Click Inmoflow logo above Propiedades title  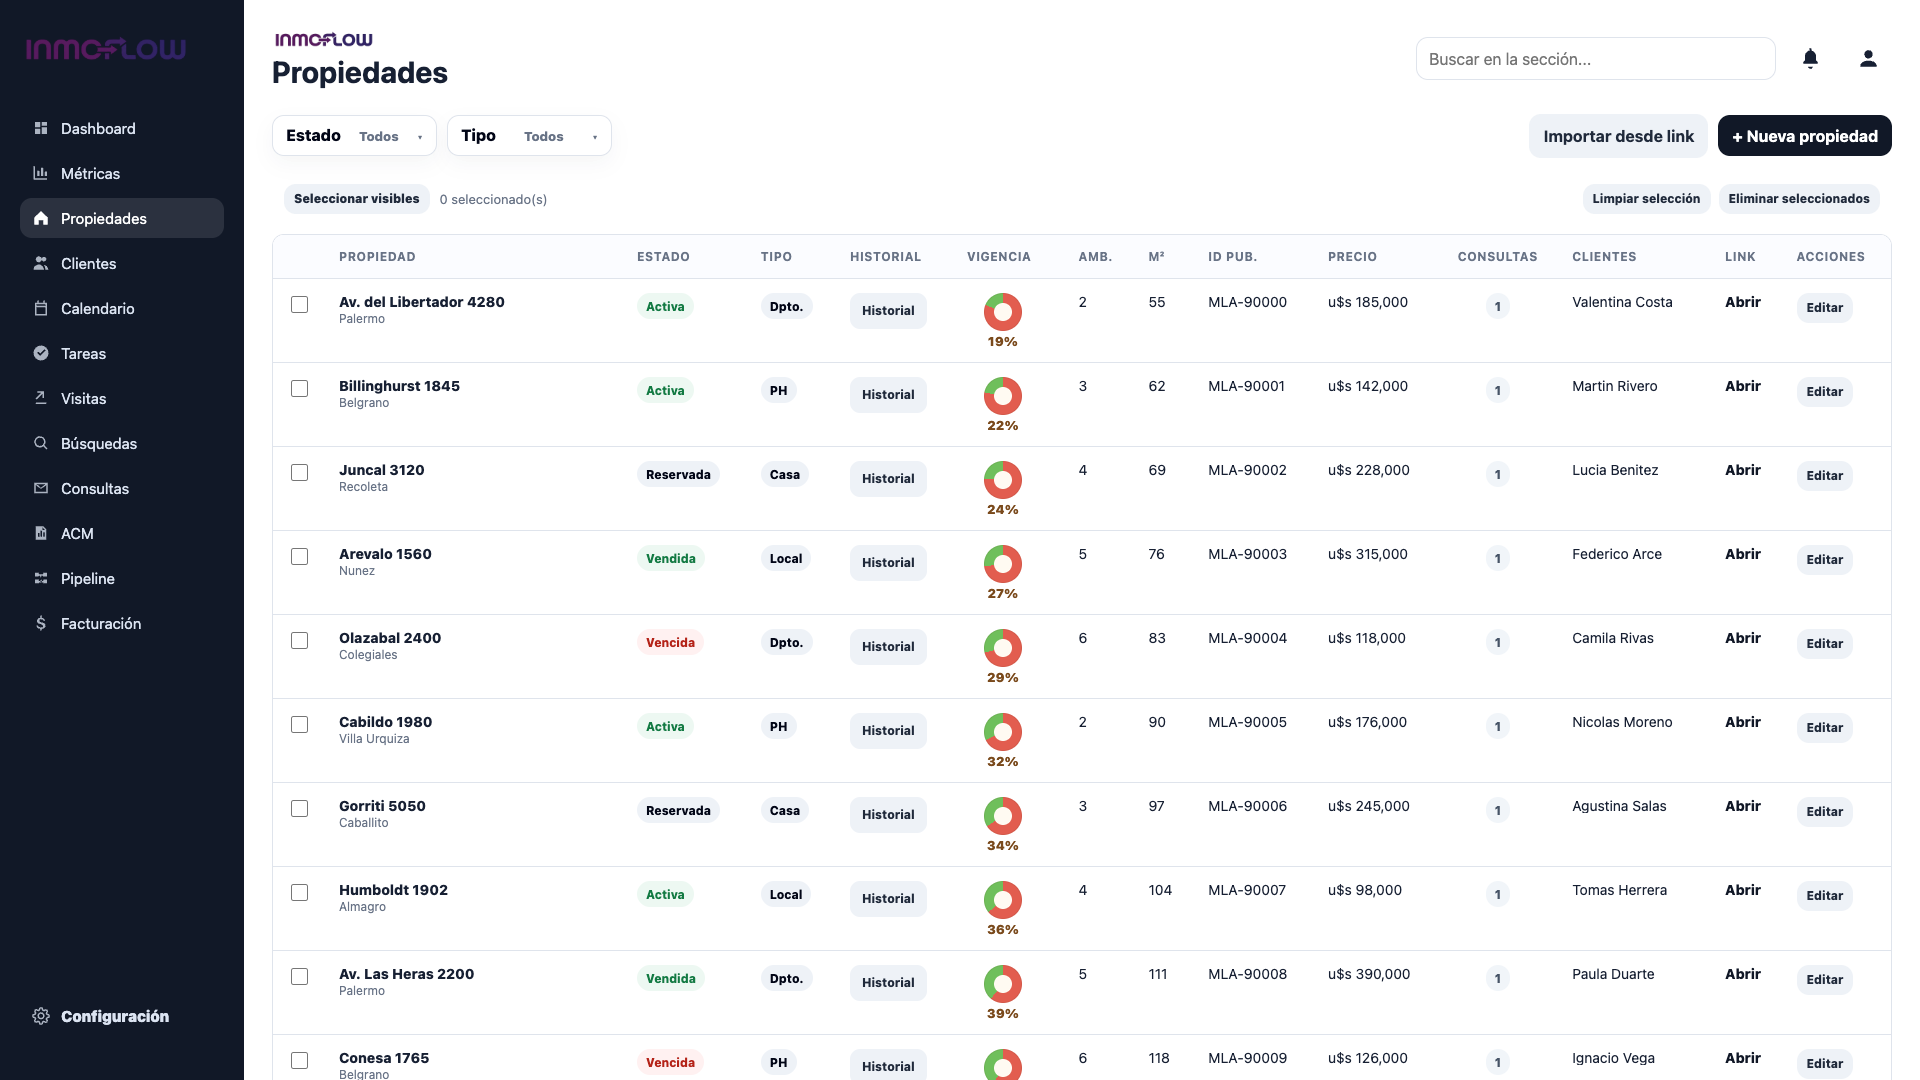(324, 40)
